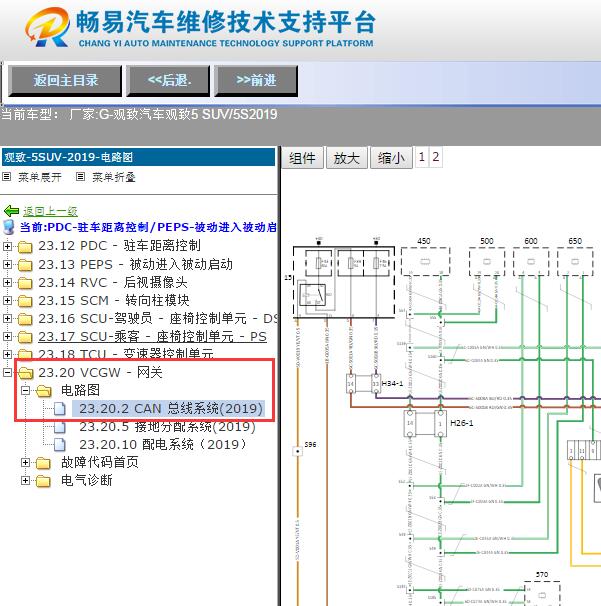The width and height of the screenshot is (601, 606).
Task: Zoom in with the 放大 button
Action: click(347, 158)
